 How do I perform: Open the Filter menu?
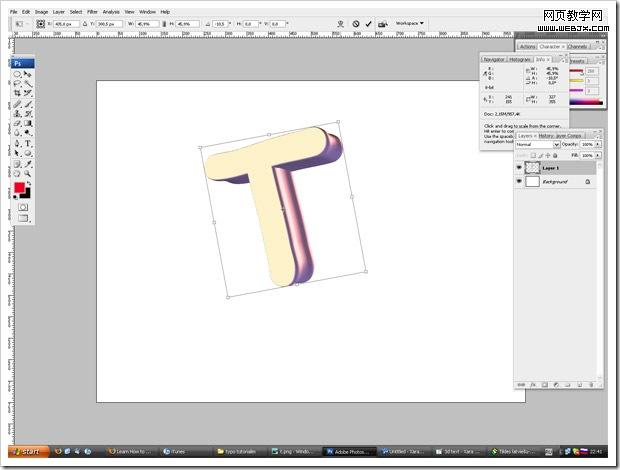click(x=92, y=12)
